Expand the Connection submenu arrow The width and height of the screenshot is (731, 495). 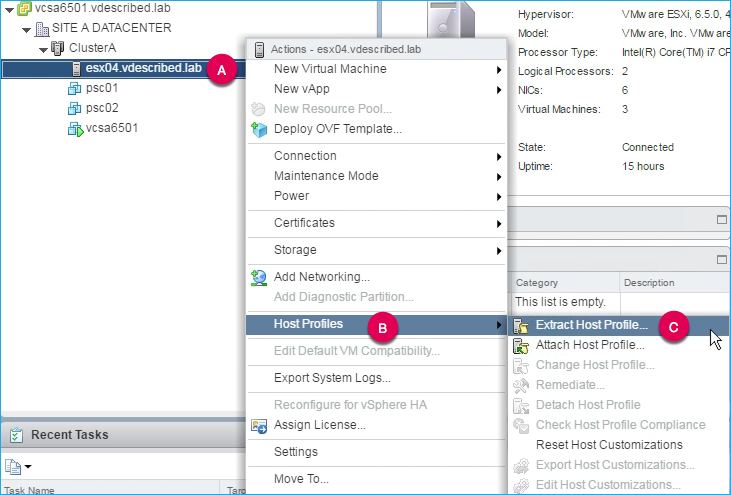499,157
